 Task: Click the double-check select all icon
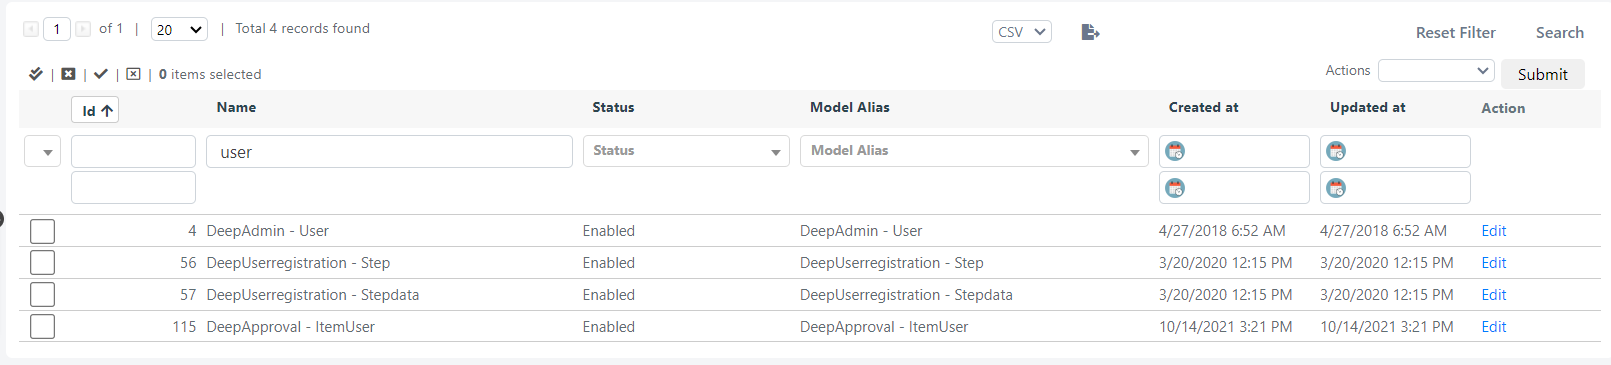pyautogui.click(x=36, y=74)
